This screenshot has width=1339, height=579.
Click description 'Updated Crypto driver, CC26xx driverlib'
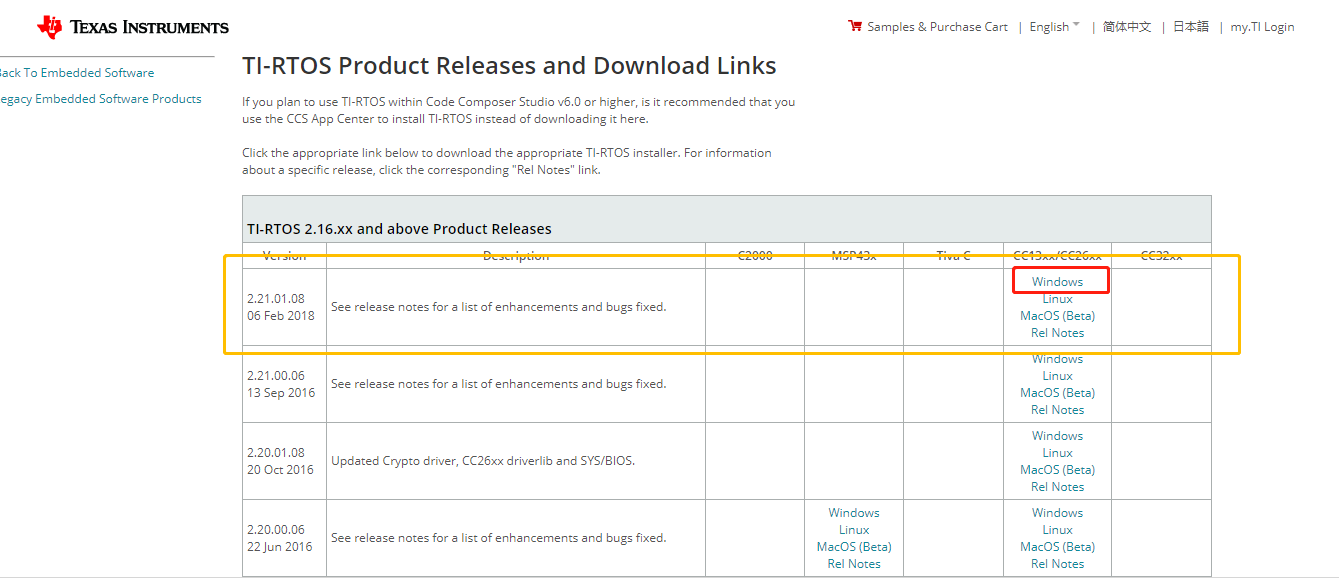483,461
